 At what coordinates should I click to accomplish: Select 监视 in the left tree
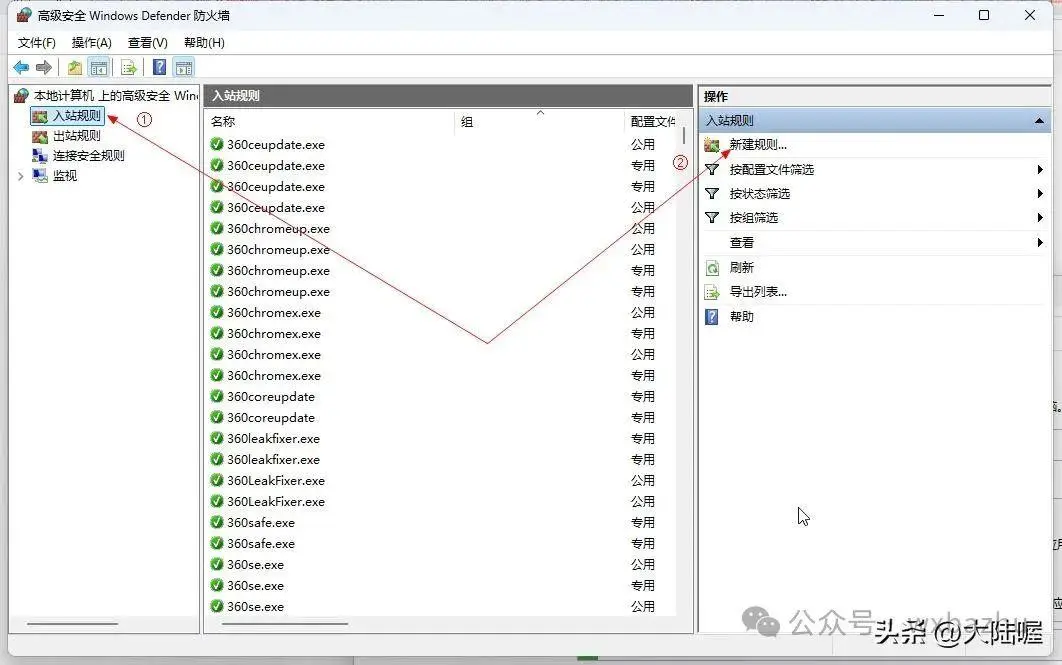(56, 176)
